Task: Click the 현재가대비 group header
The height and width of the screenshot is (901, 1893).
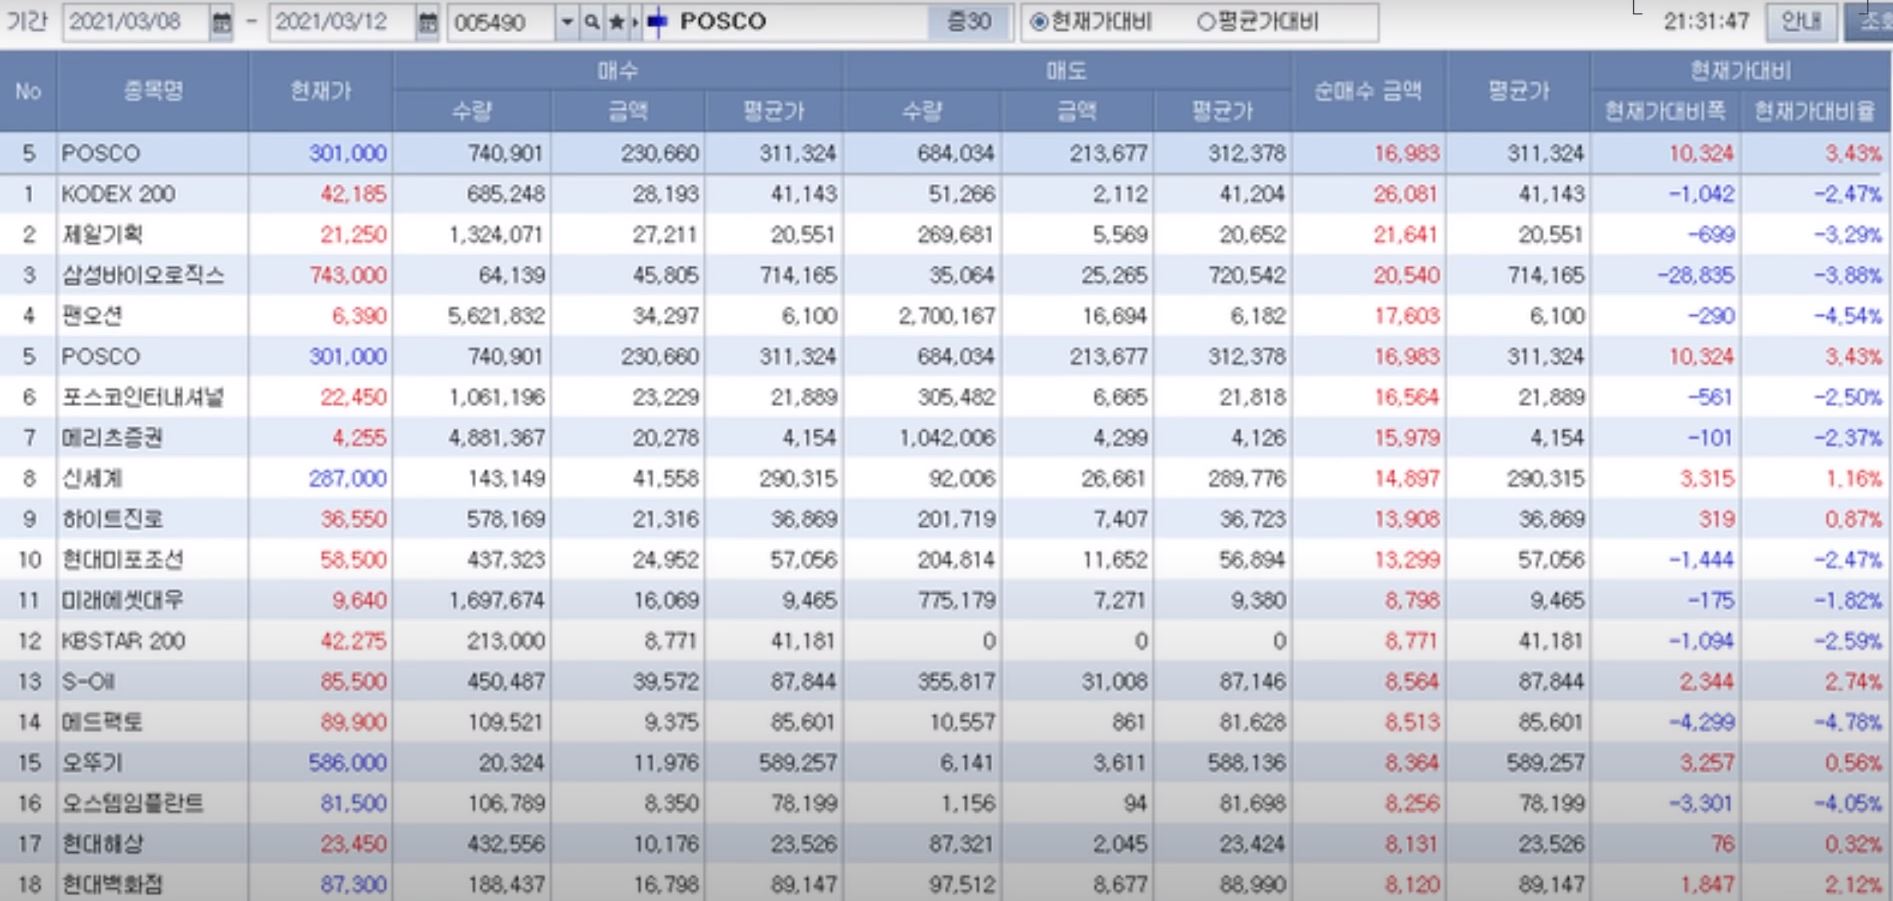Action: [1740, 70]
